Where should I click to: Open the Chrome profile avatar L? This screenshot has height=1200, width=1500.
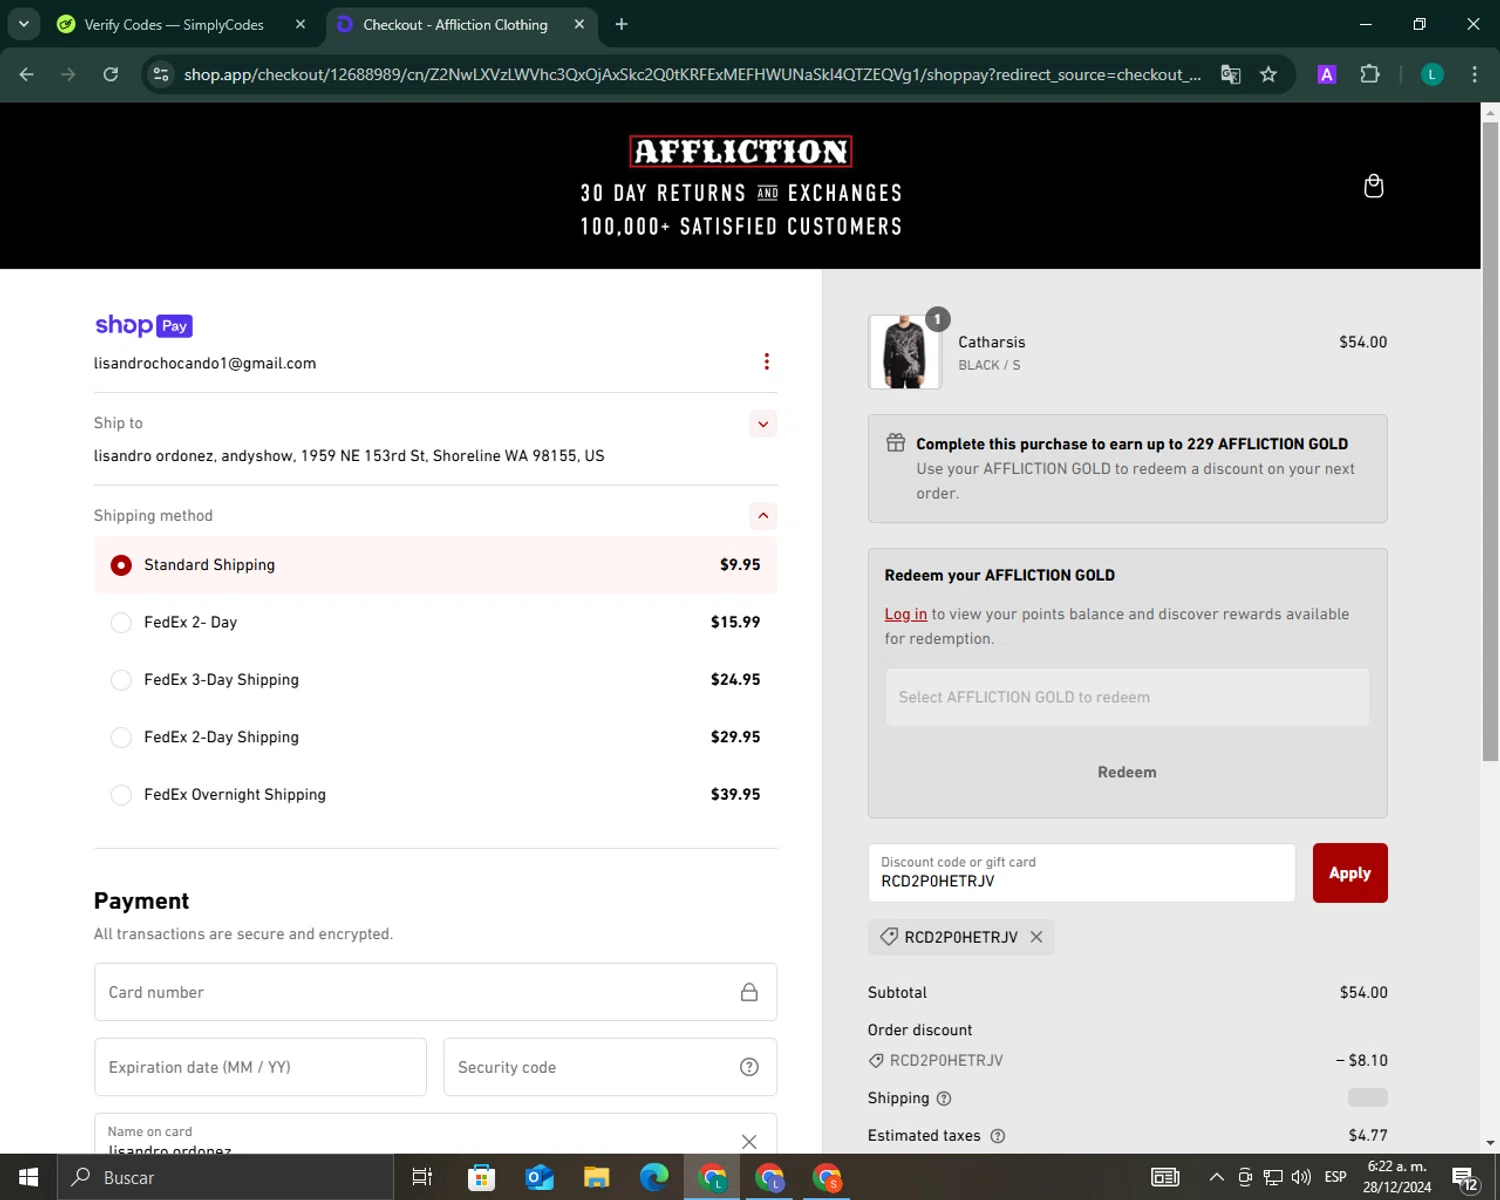(x=1432, y=74)
